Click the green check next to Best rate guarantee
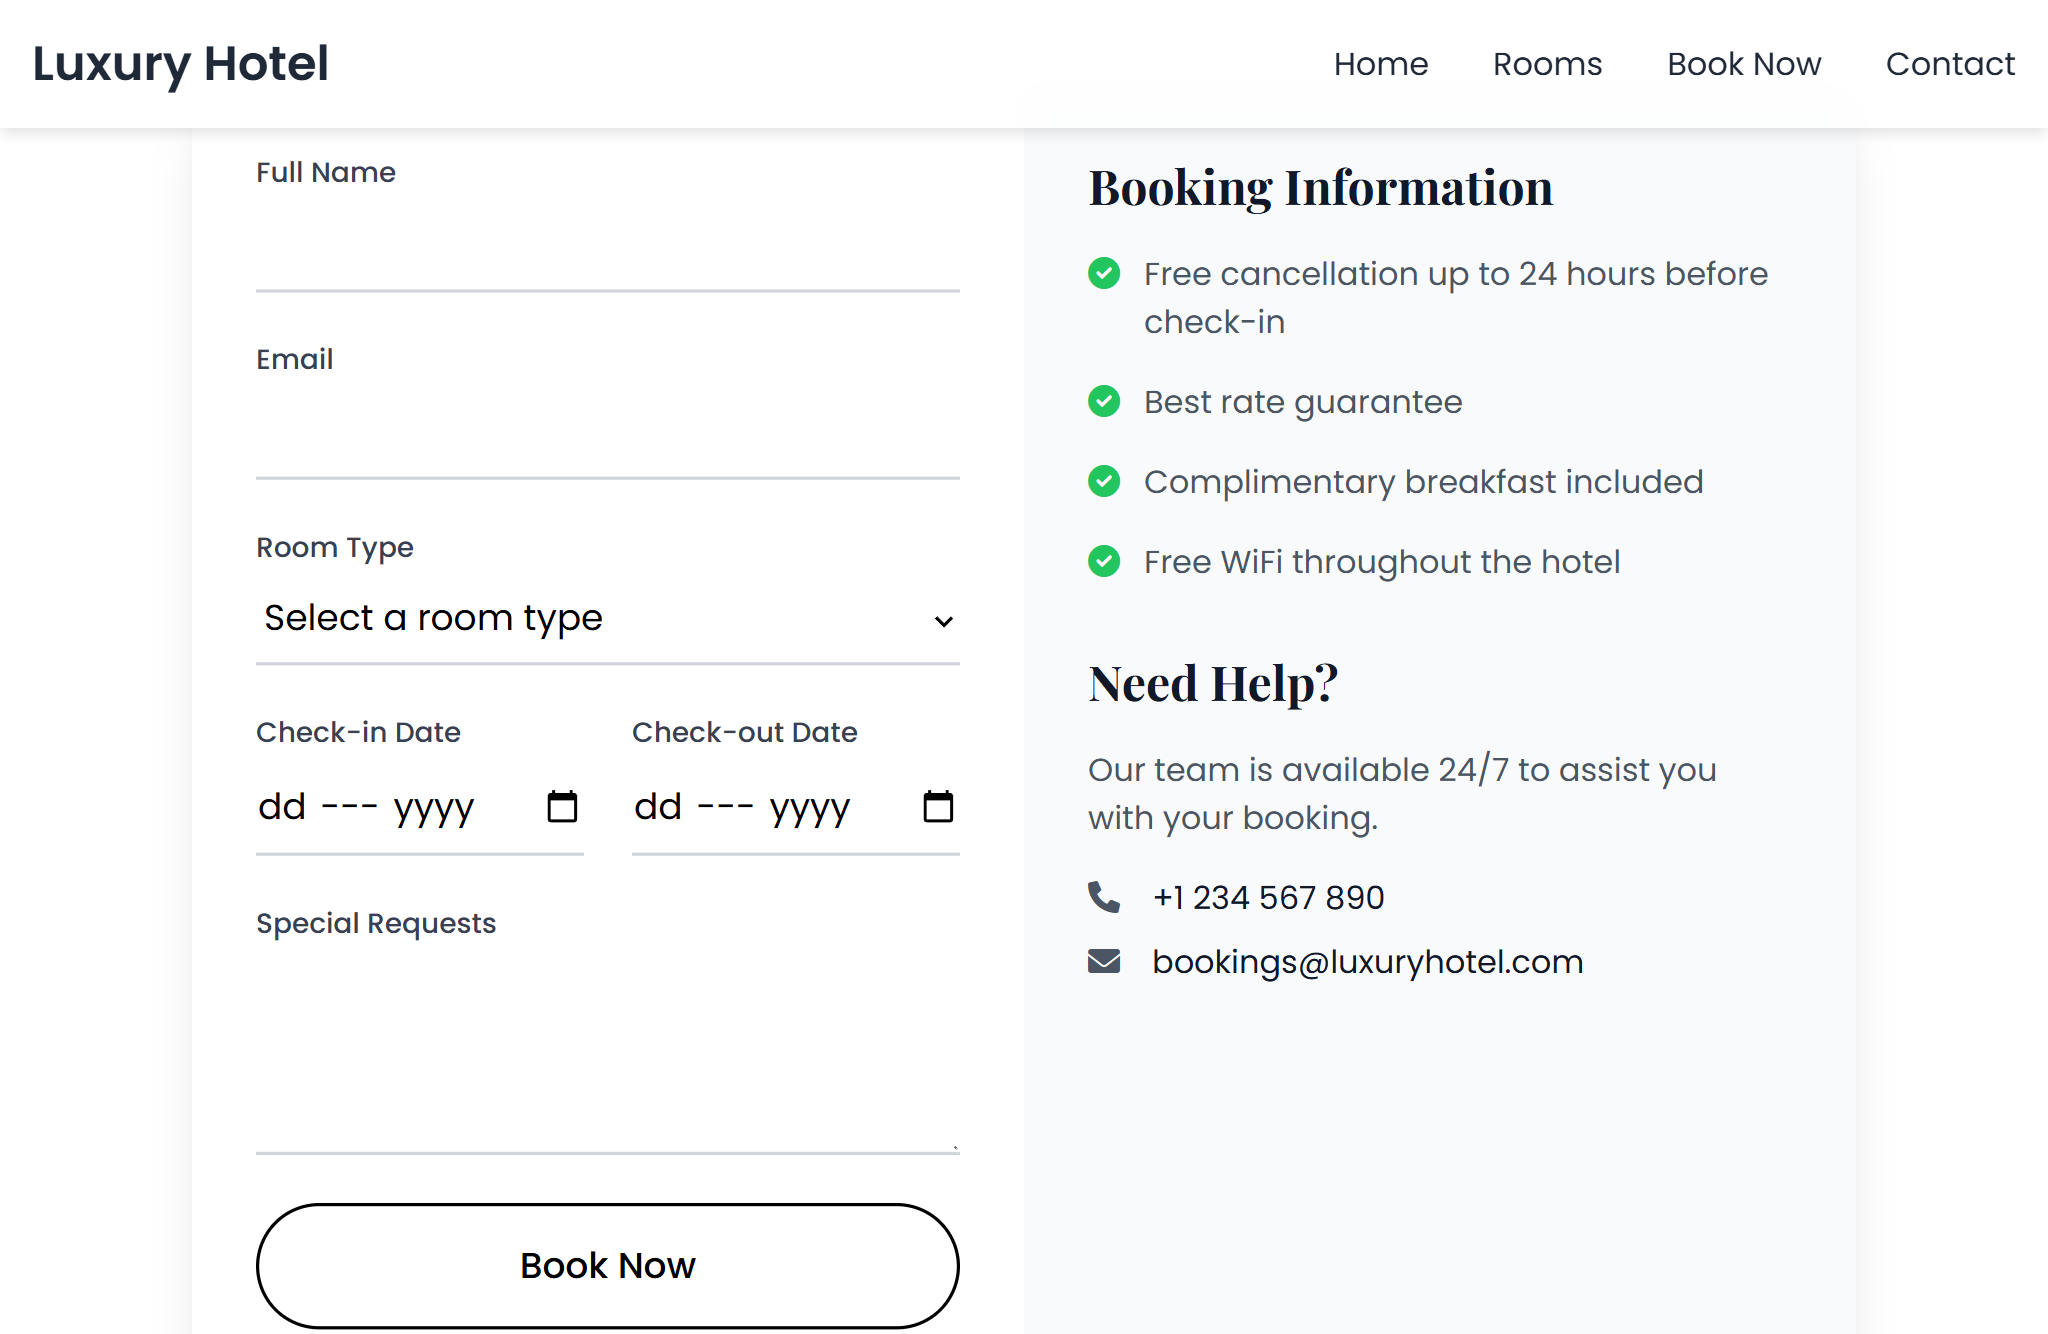Viewport: 2048px width, 1334px height. click(1104, 401)
